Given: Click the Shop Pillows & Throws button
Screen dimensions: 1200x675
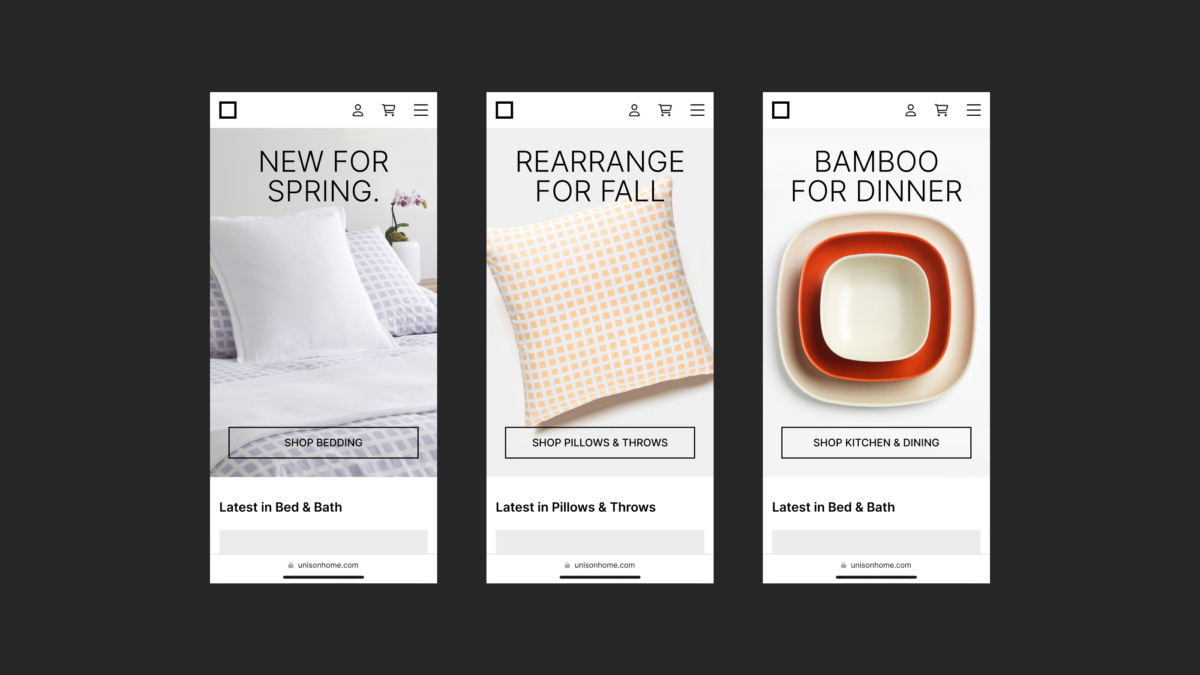Looking at the screenshot, I should 600,443.
